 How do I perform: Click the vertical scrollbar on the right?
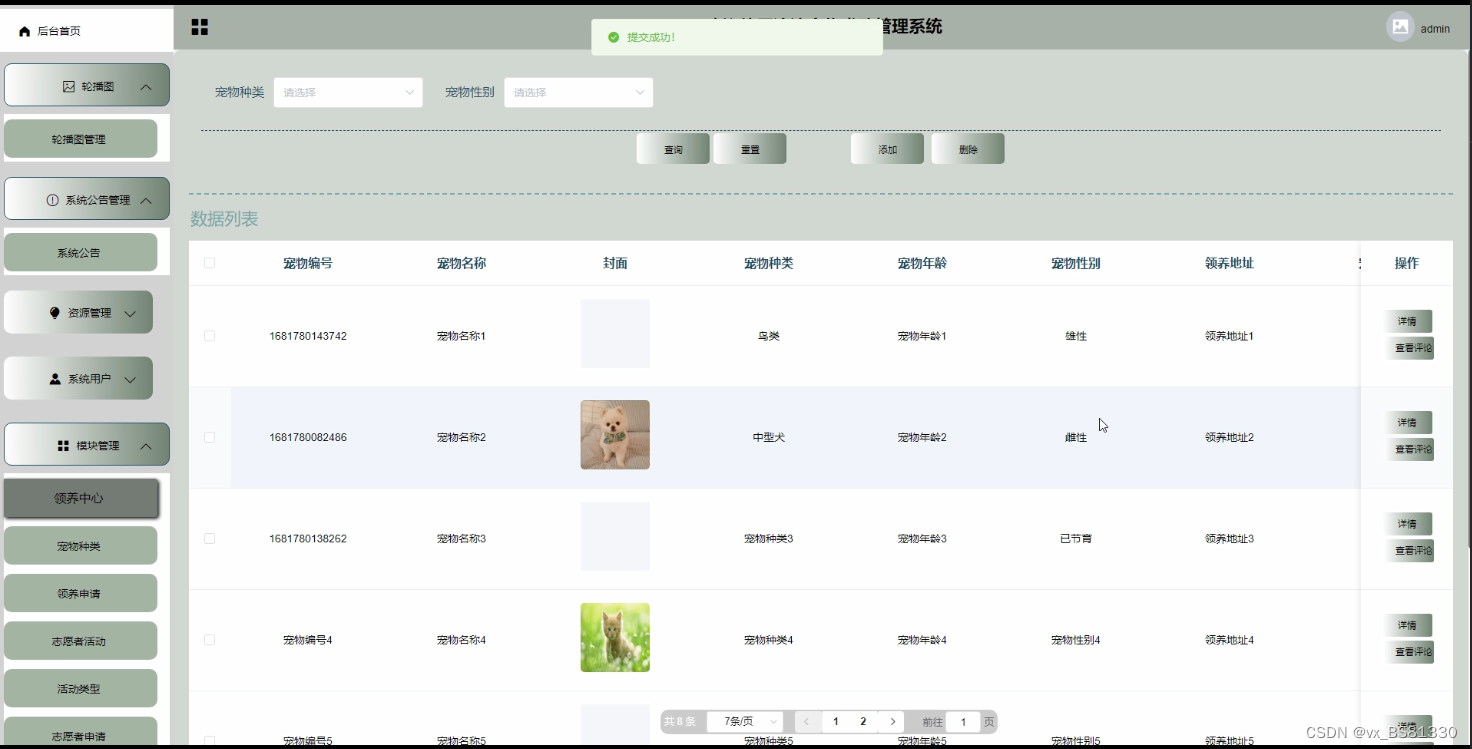1467,300
